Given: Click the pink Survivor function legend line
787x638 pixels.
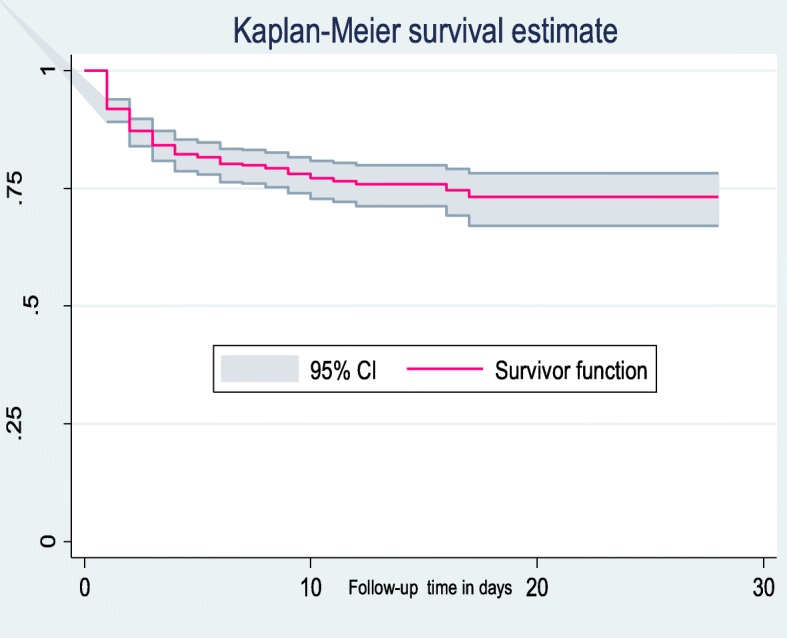Looking at the screenshot, I should (x=442, y=370).
